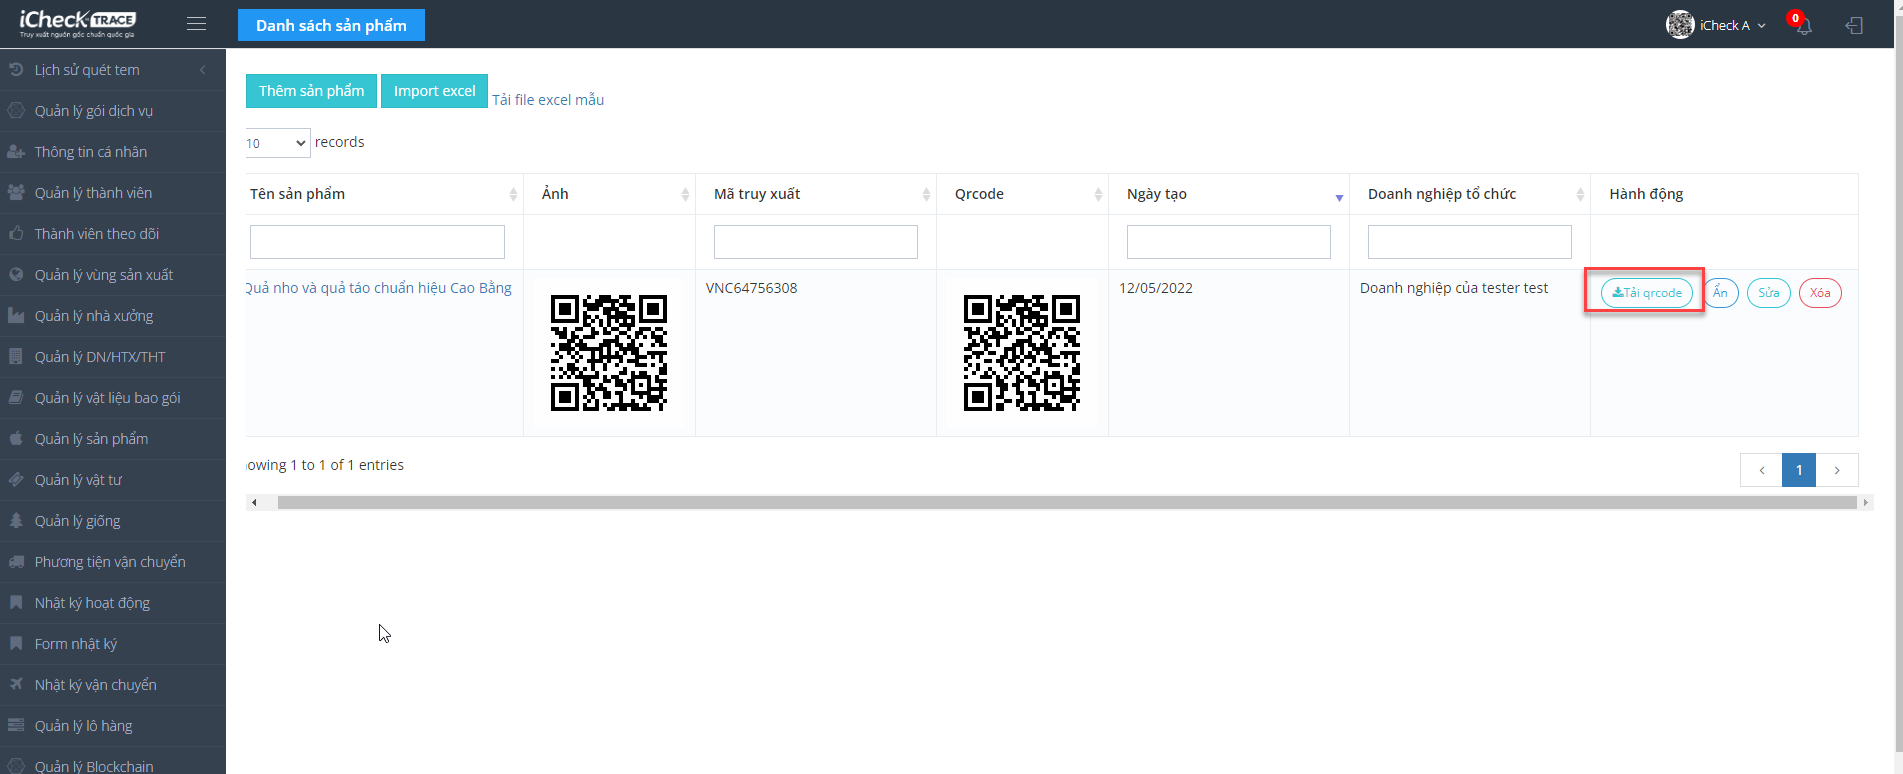Click the Thông tin cá nhân user icon
This screenshot has width=1903, height=774.
tap(16, 151)
